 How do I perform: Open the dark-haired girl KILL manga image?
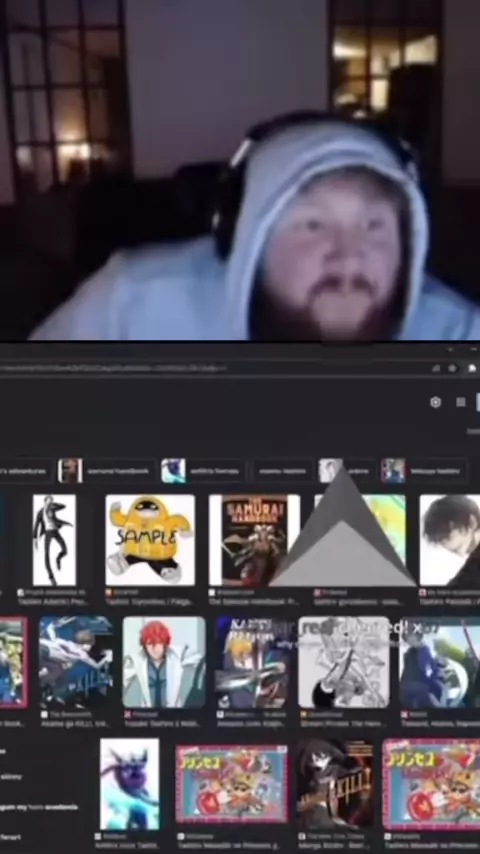(x=335, y=784)
